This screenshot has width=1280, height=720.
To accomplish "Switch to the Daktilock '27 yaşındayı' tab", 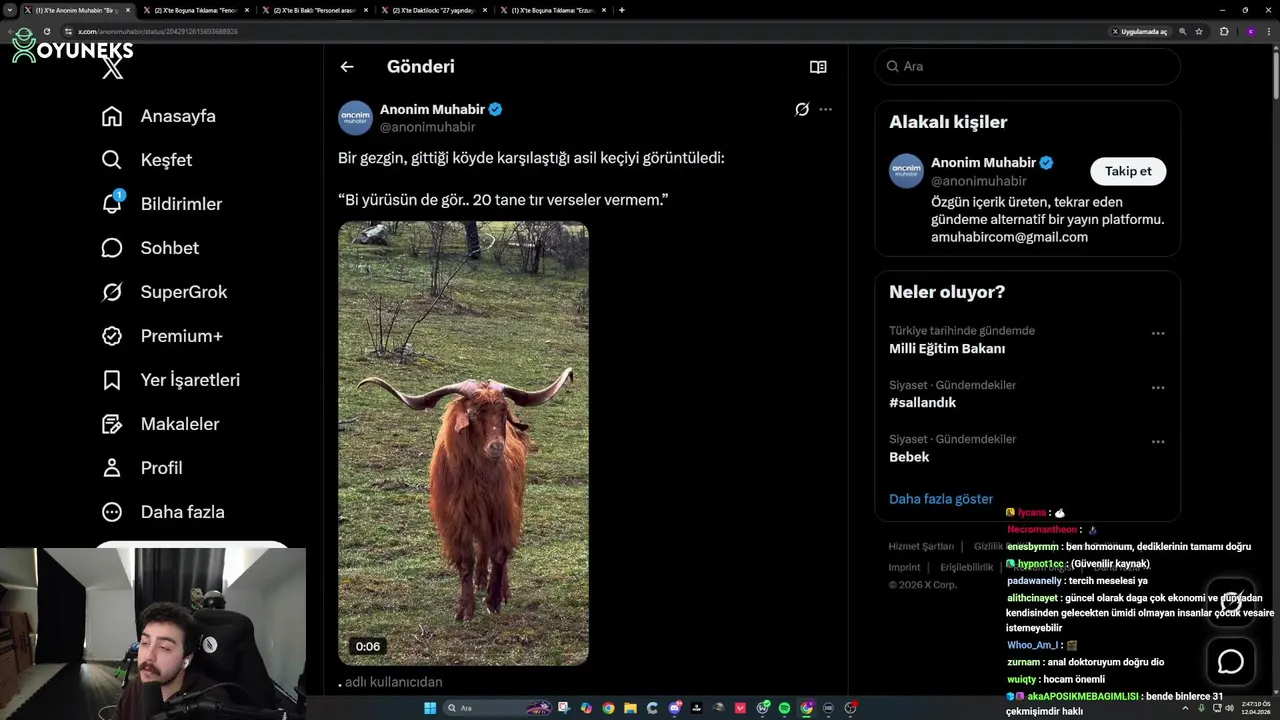I will coord(433,10).
